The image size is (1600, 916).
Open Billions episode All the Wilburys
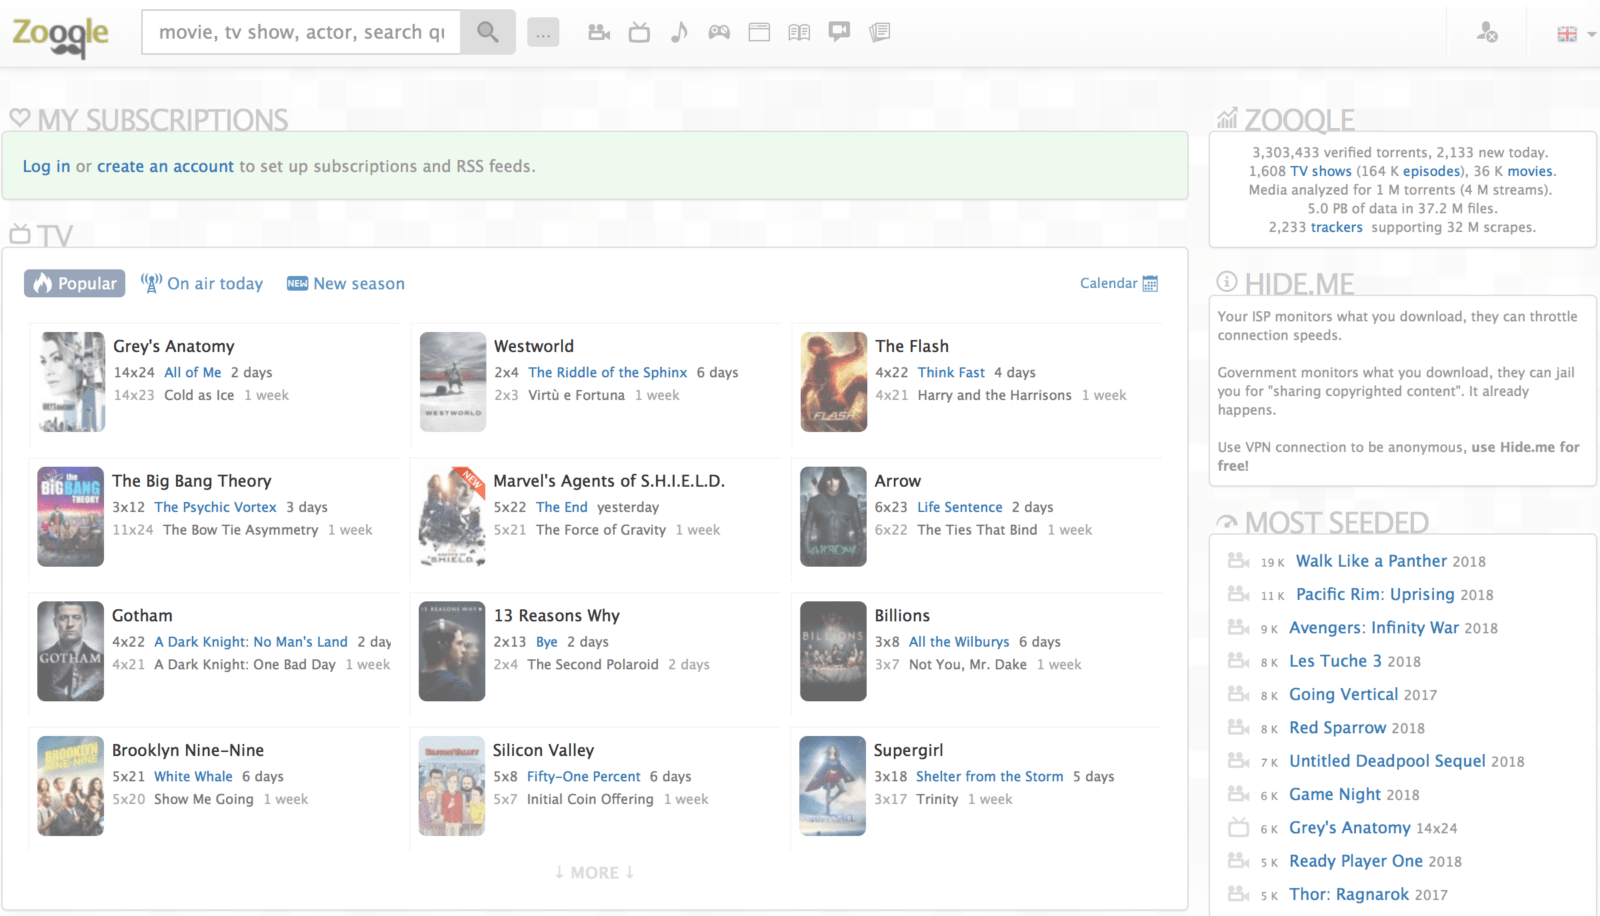(959, 642)
